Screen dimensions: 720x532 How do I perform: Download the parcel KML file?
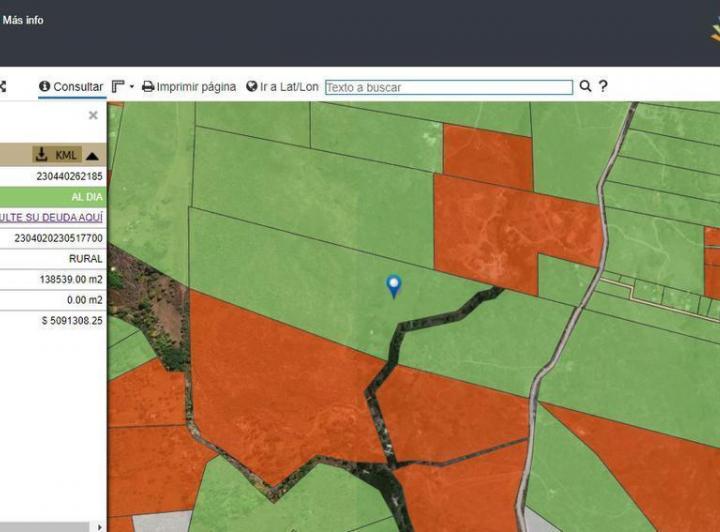(x=57, y=155)
